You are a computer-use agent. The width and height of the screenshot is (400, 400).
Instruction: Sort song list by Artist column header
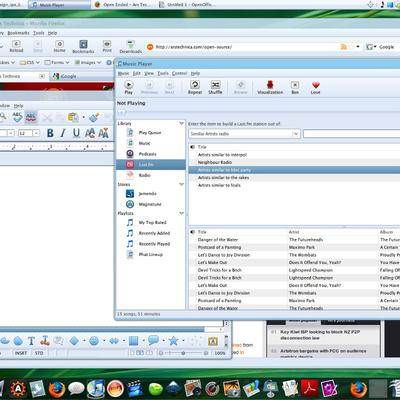[x=333, y=232]
